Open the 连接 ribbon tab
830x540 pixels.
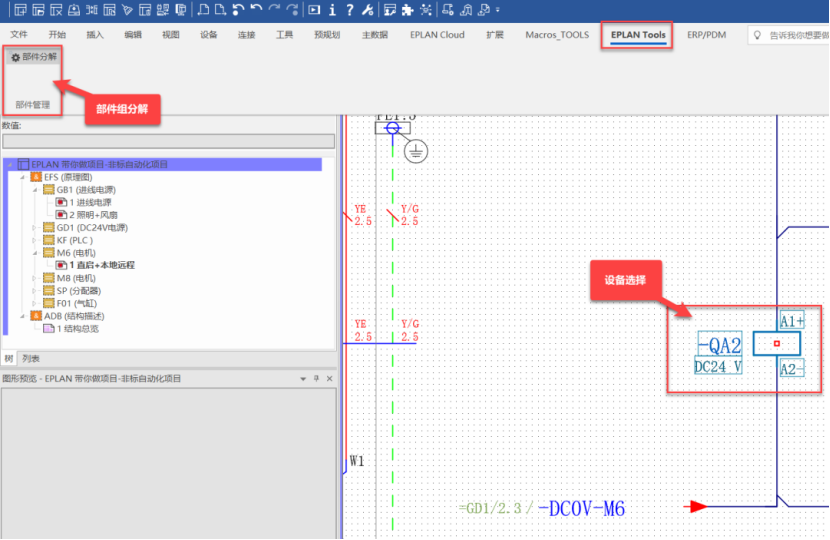pyautogui.click(x=246, y=34)
